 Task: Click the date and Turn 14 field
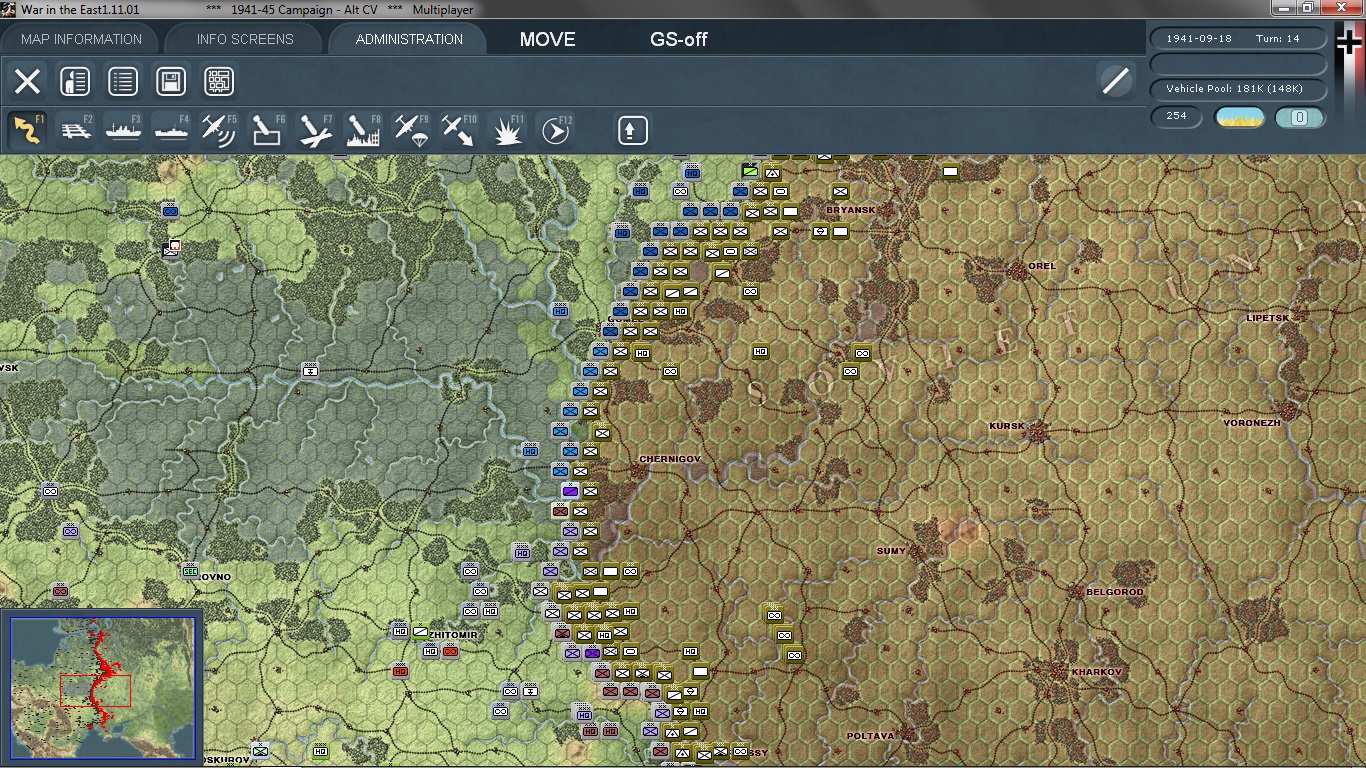click(x=1239, y=38)
